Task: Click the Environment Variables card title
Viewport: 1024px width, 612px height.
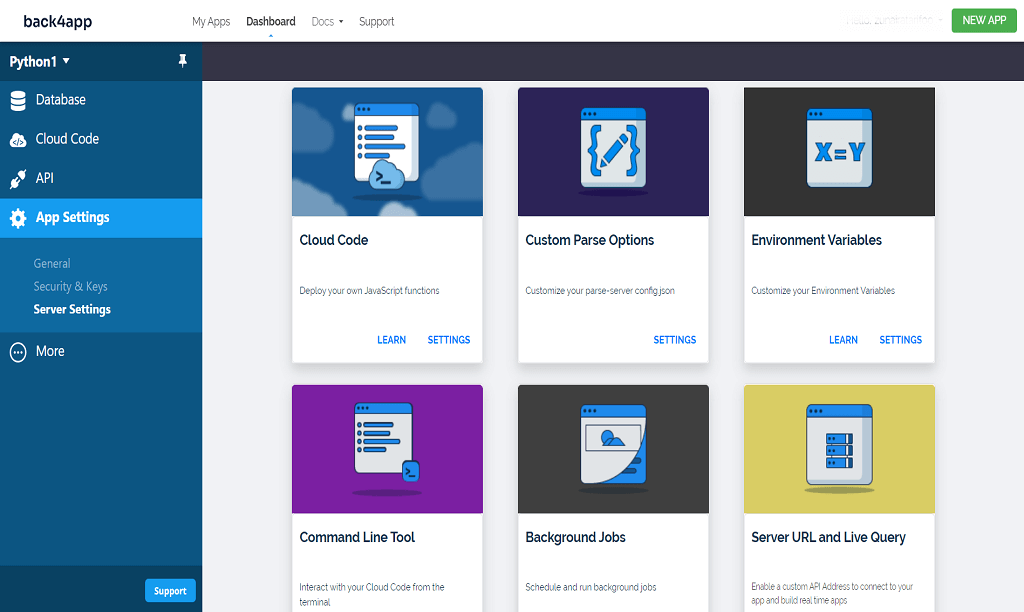Action: 816,240
